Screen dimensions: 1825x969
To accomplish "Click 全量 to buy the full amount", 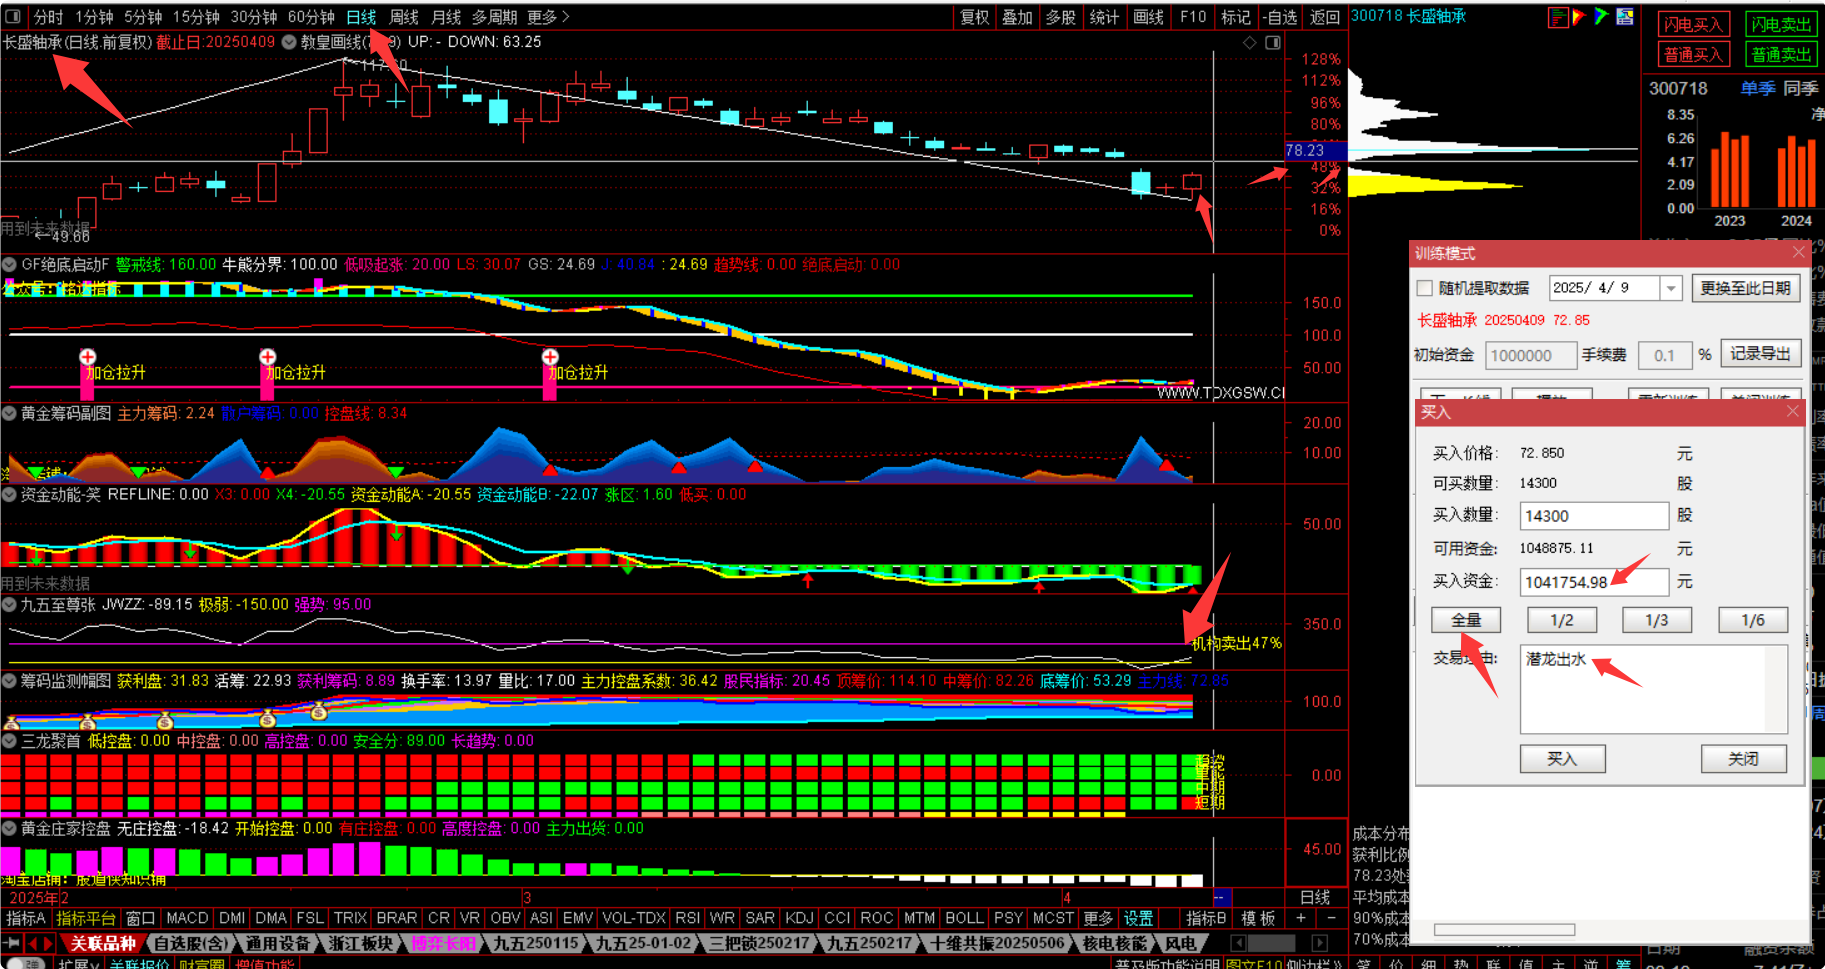I will tap(1466, 620).
